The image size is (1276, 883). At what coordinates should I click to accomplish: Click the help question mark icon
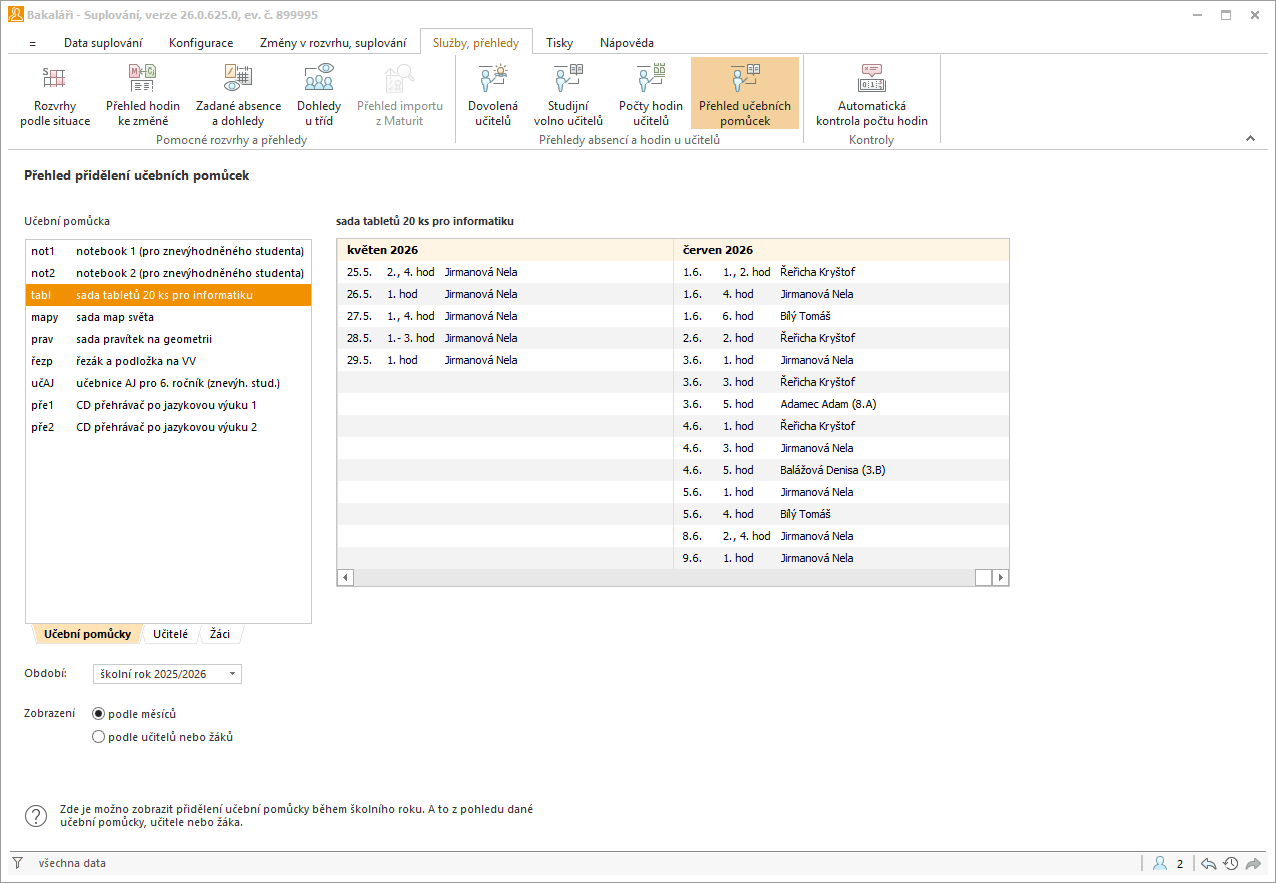[x=36, y=816]
